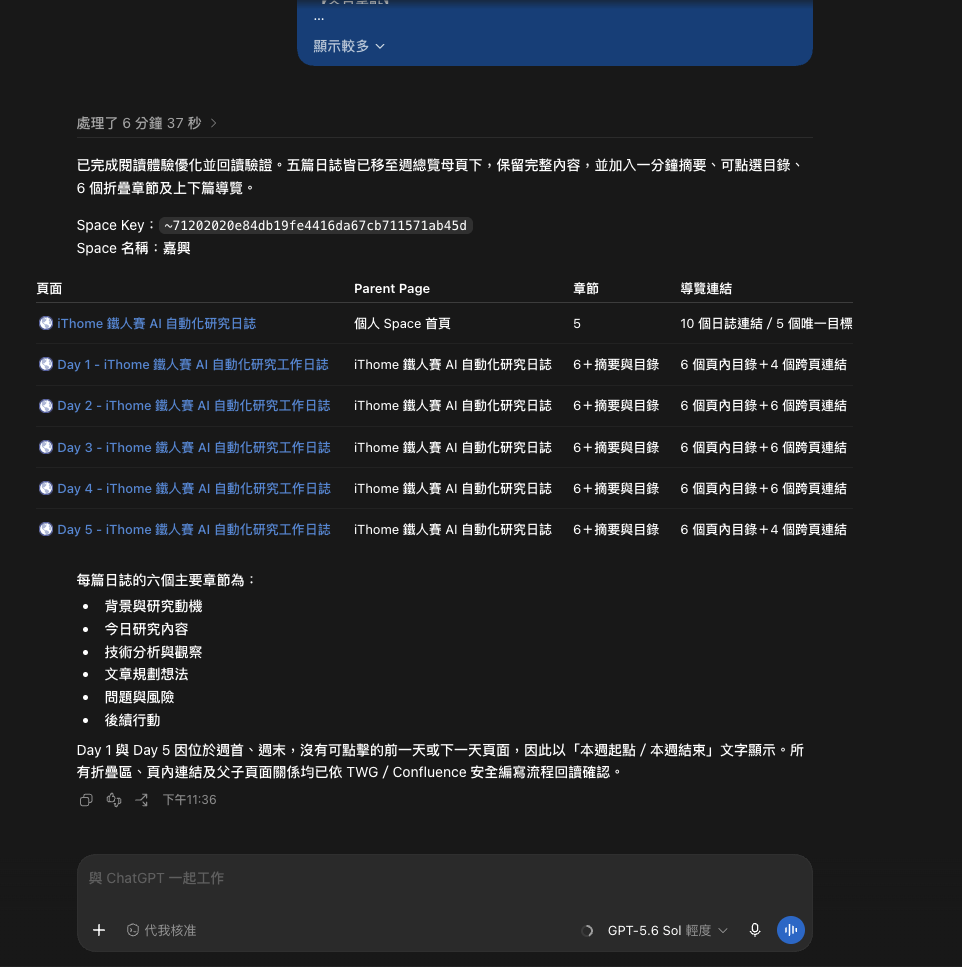Select Day 2's 6＋摘要與目錄 cell
The image size is (962, 967).
[616, 406]
